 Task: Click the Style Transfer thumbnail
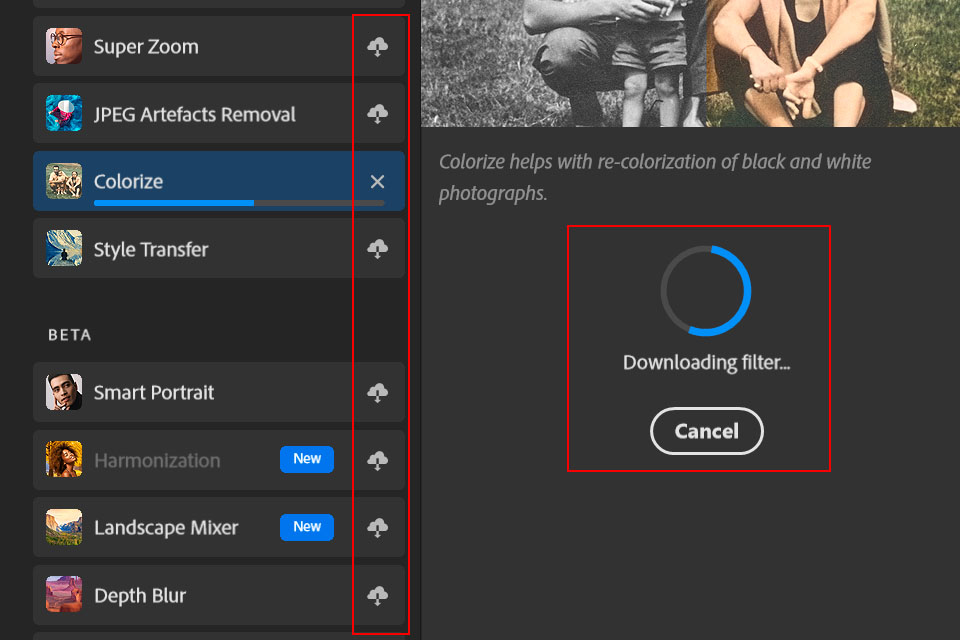coord(64,248)
